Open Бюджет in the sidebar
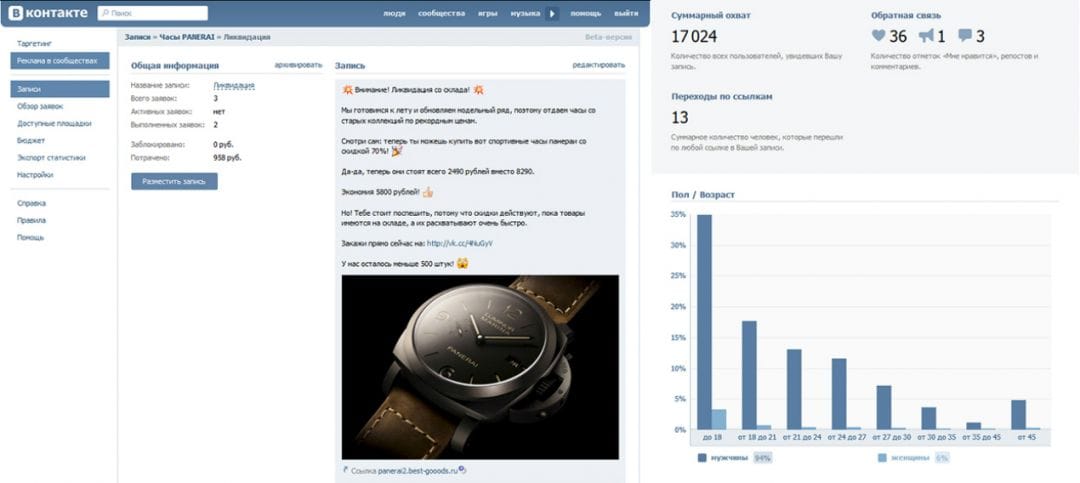This screenshot has height=483, width=1080. click(31, 141)
